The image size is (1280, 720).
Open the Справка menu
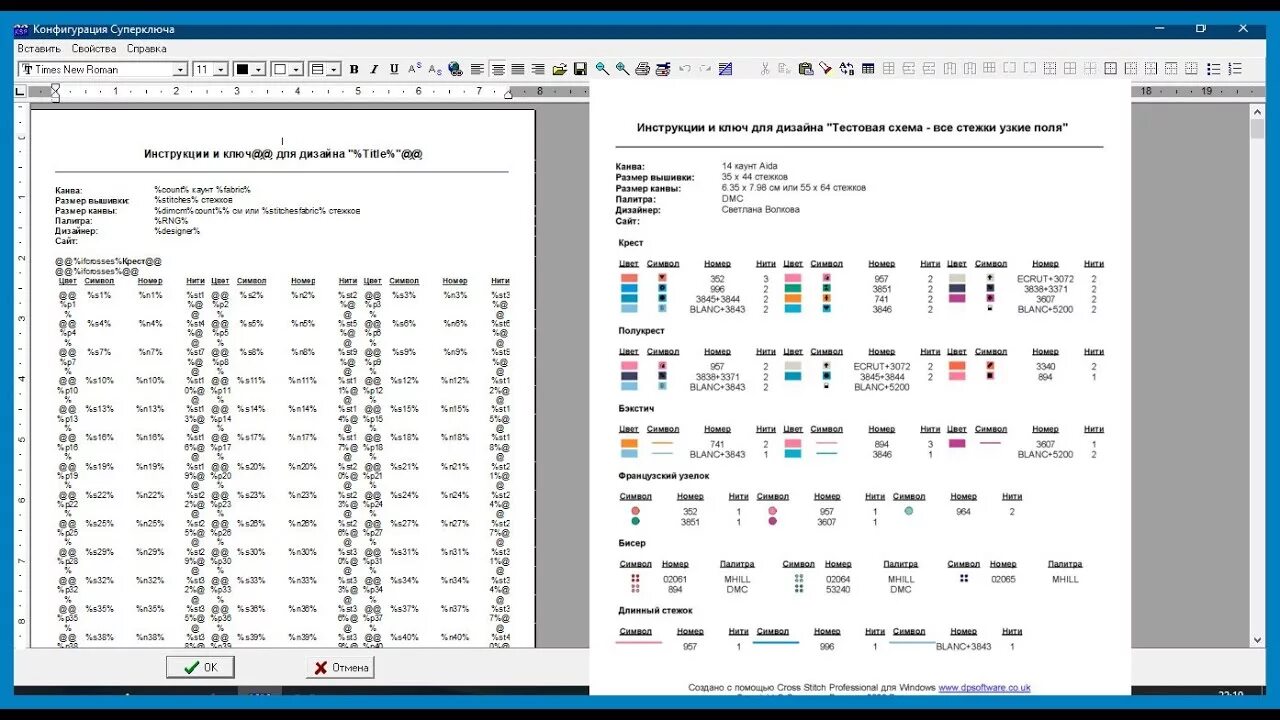click(x=146, y=48)
